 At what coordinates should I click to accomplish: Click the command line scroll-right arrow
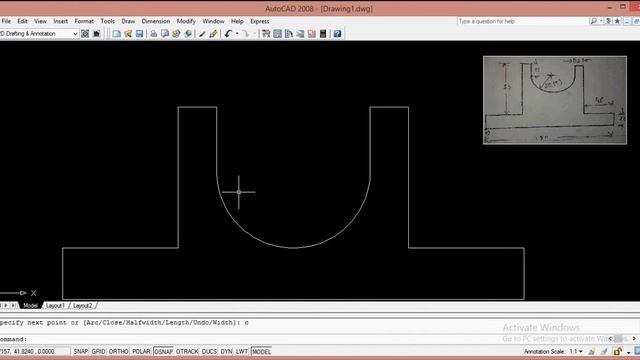click(634, 338)
